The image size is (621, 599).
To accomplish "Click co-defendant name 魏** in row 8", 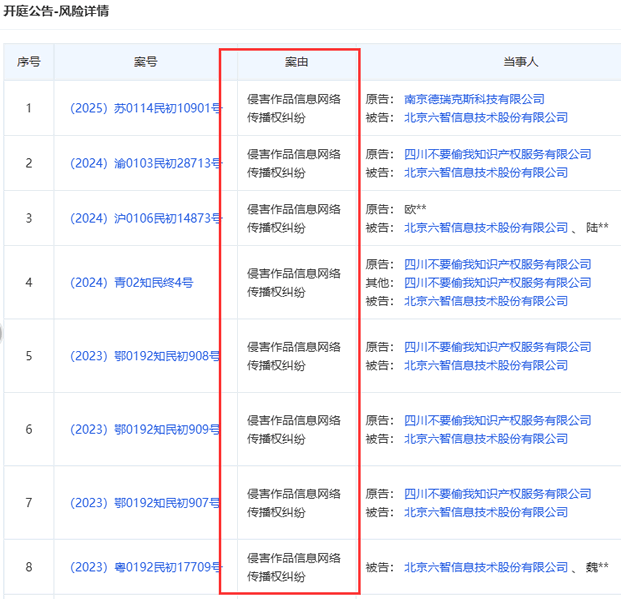I will click(x=597, y=567).
